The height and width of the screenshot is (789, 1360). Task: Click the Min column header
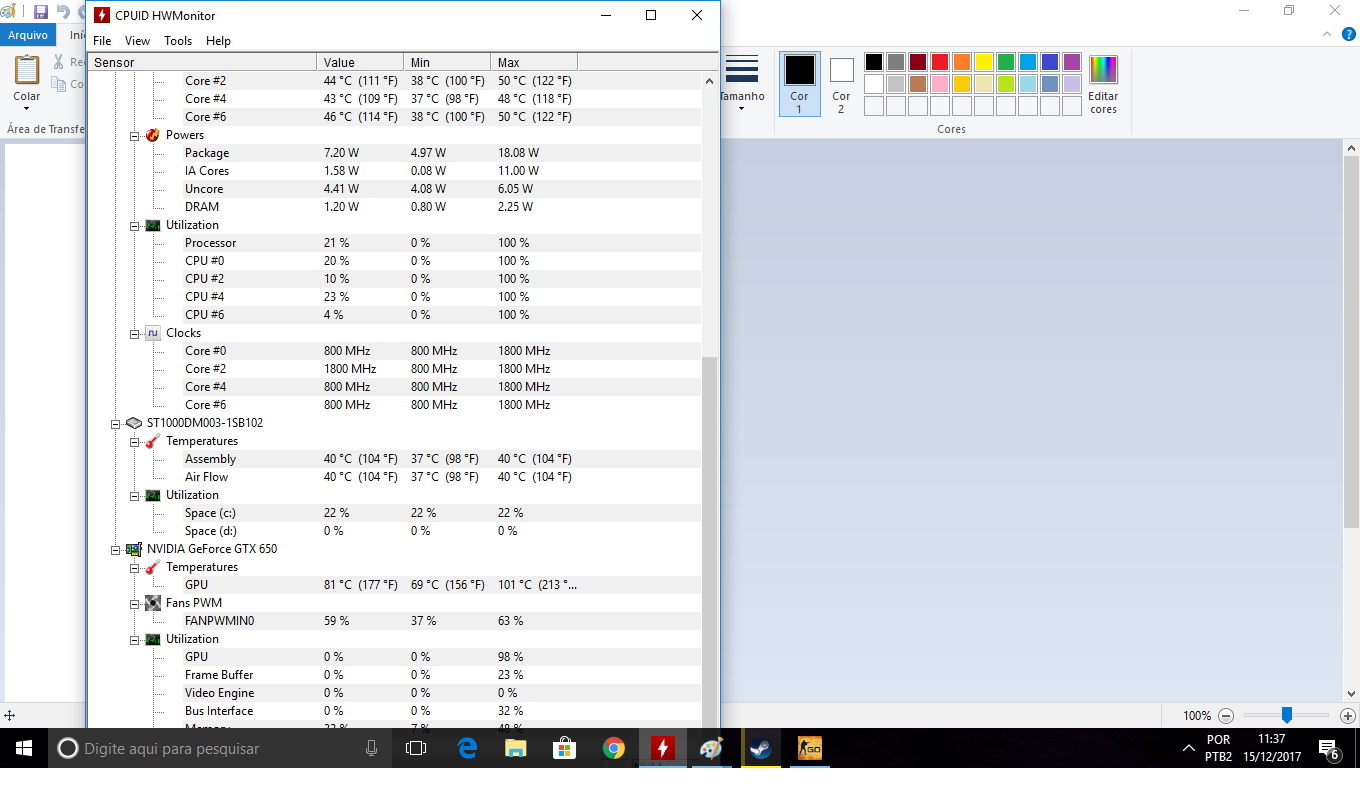[x=447, y=62]
